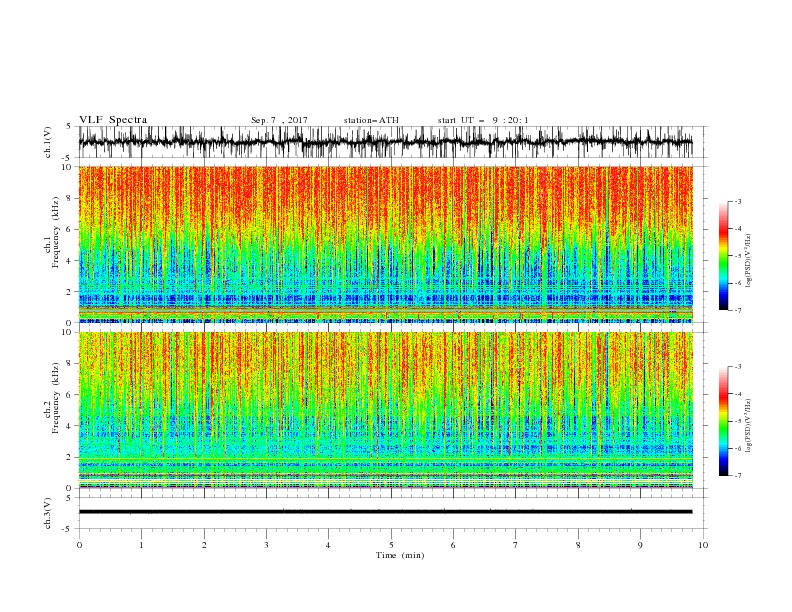Click the ch.2 "Frequency (kHz)" axis label

(x=56, y=397)
